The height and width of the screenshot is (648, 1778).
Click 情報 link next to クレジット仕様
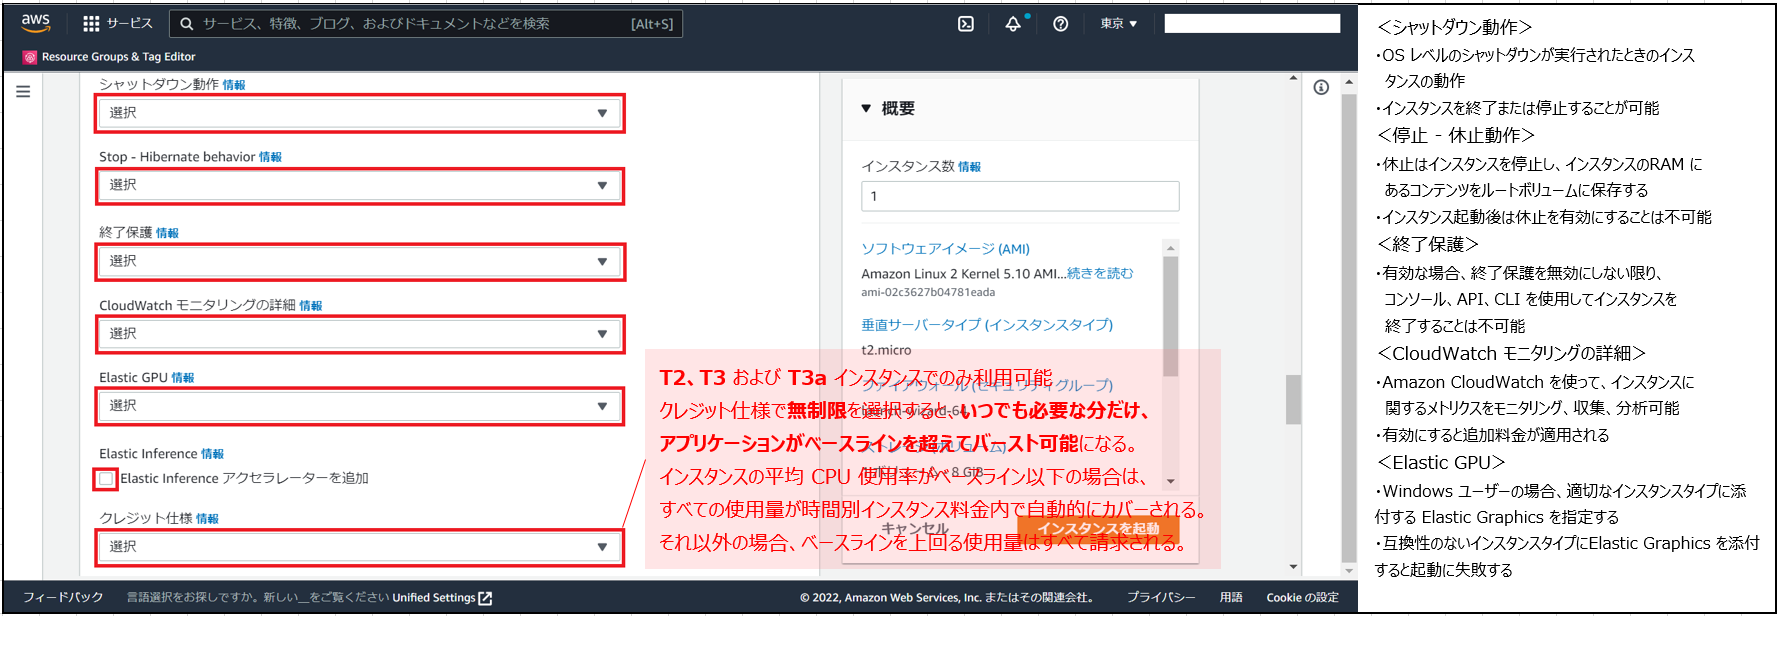coord(207,519)
